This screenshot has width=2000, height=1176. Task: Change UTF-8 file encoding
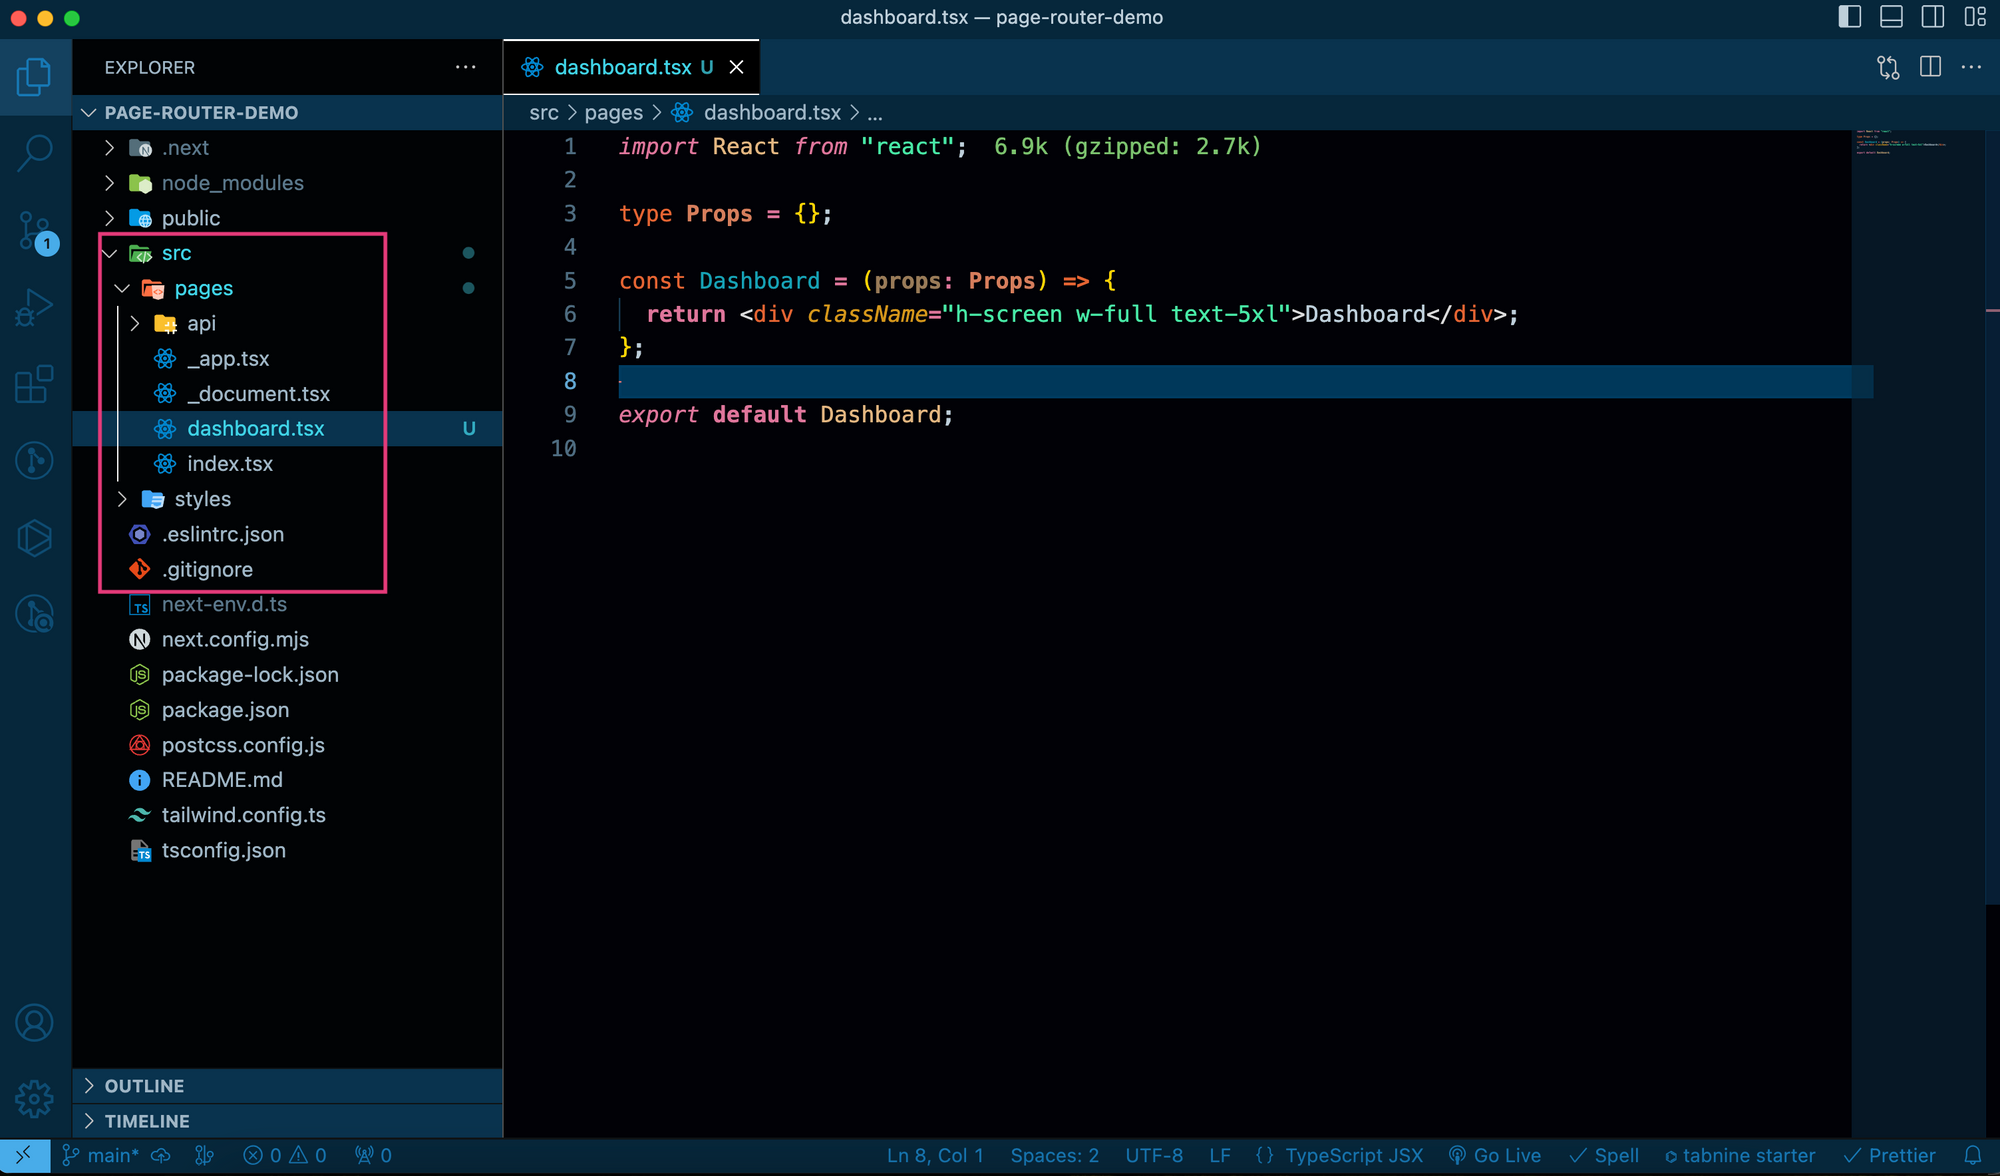coord(1154,1155)
